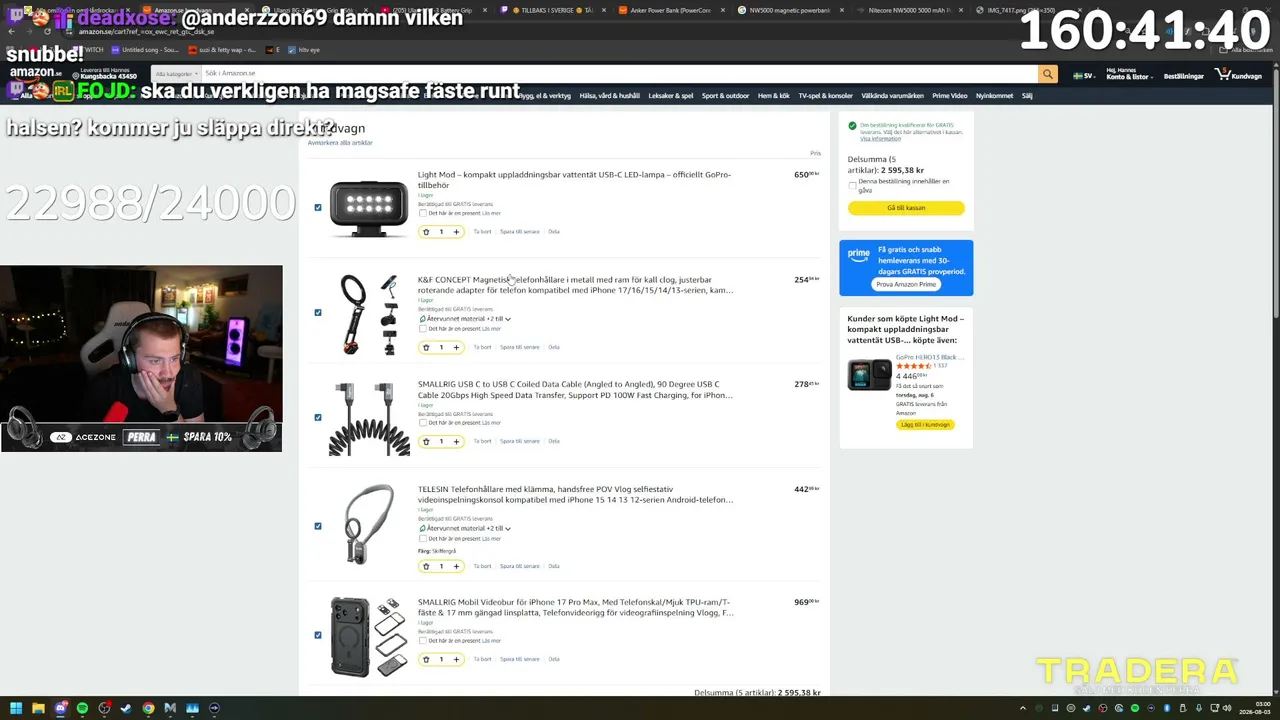Mark K&F CONCEPT item as a gift
Screen dimensions: 1280x720
pos(422,329)
